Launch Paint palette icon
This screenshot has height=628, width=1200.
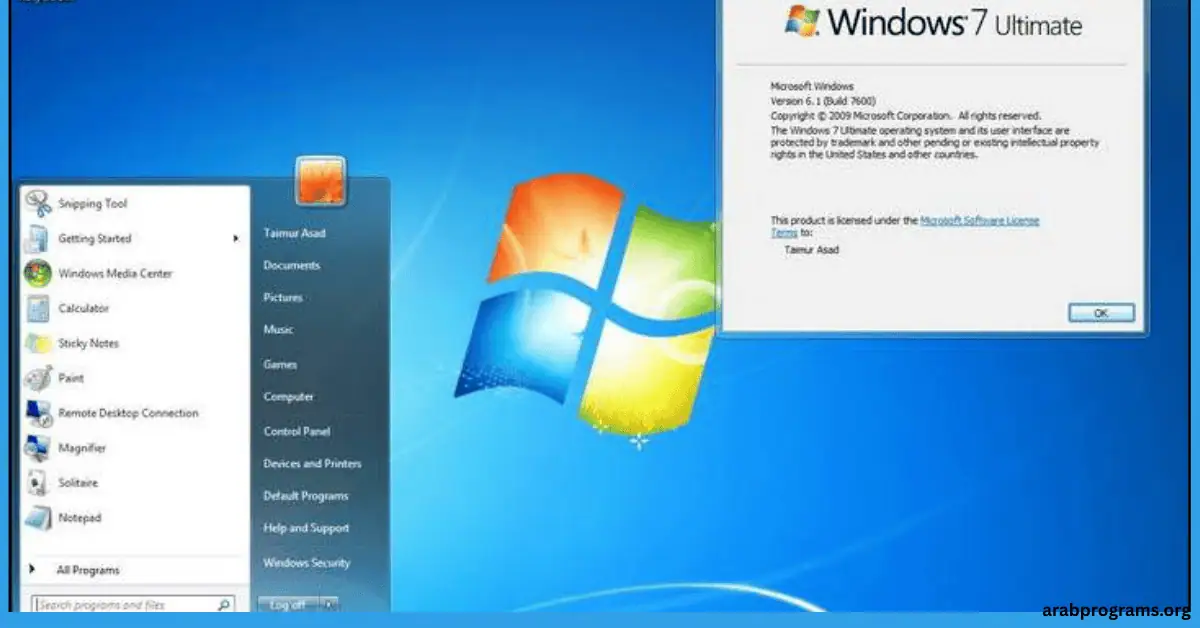(38, 378)
